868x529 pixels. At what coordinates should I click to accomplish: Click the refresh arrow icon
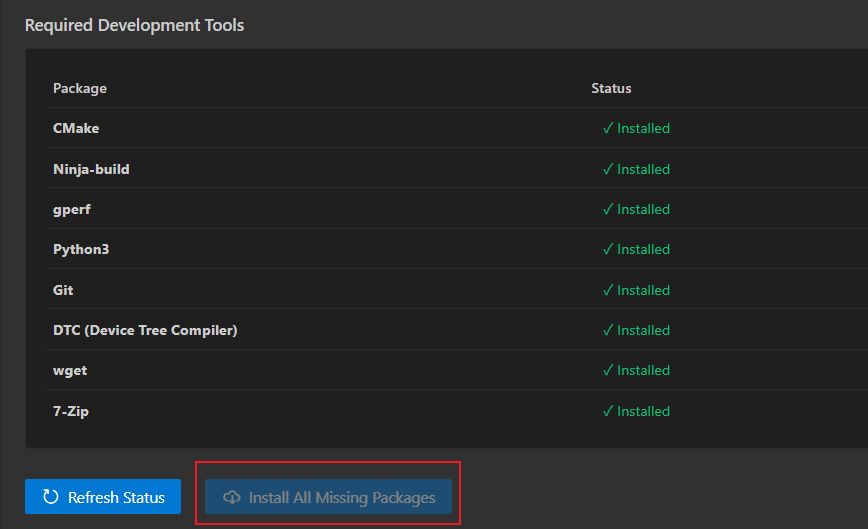50,497
